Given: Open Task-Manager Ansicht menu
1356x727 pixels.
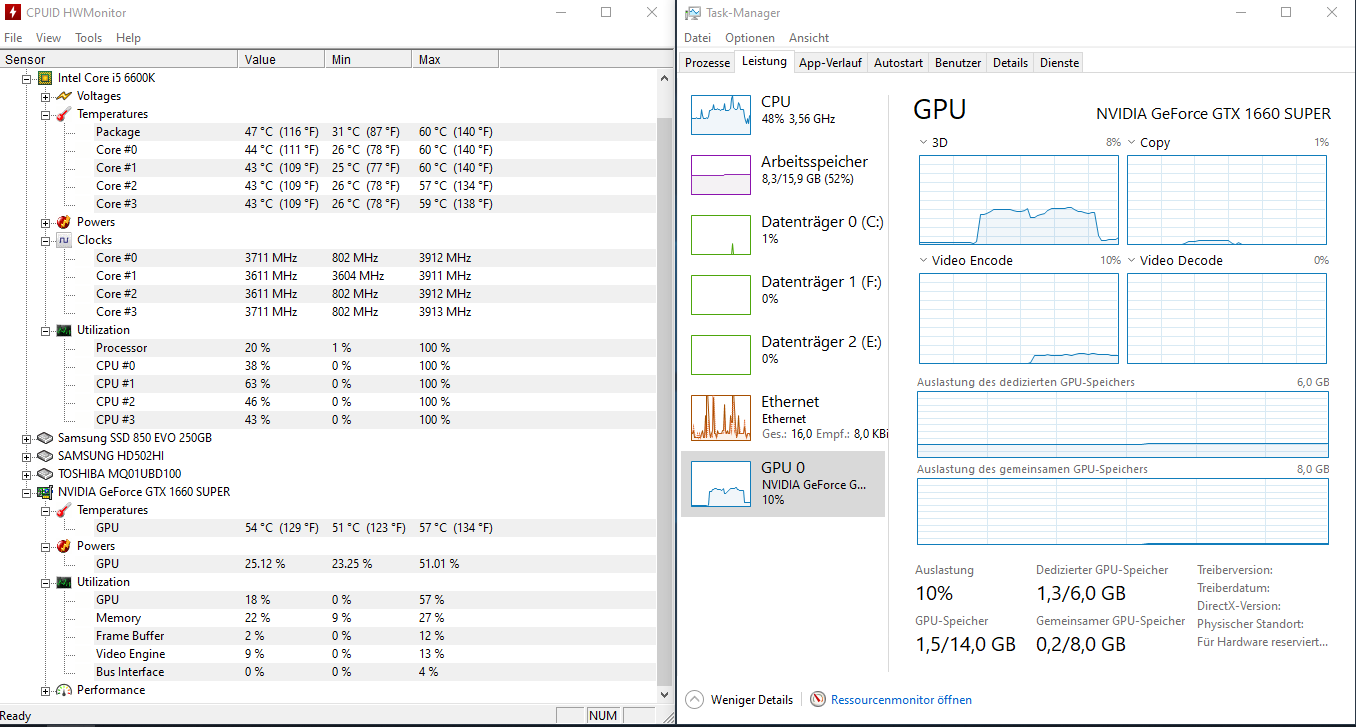Looking at the screenshot, I should 809,38.
